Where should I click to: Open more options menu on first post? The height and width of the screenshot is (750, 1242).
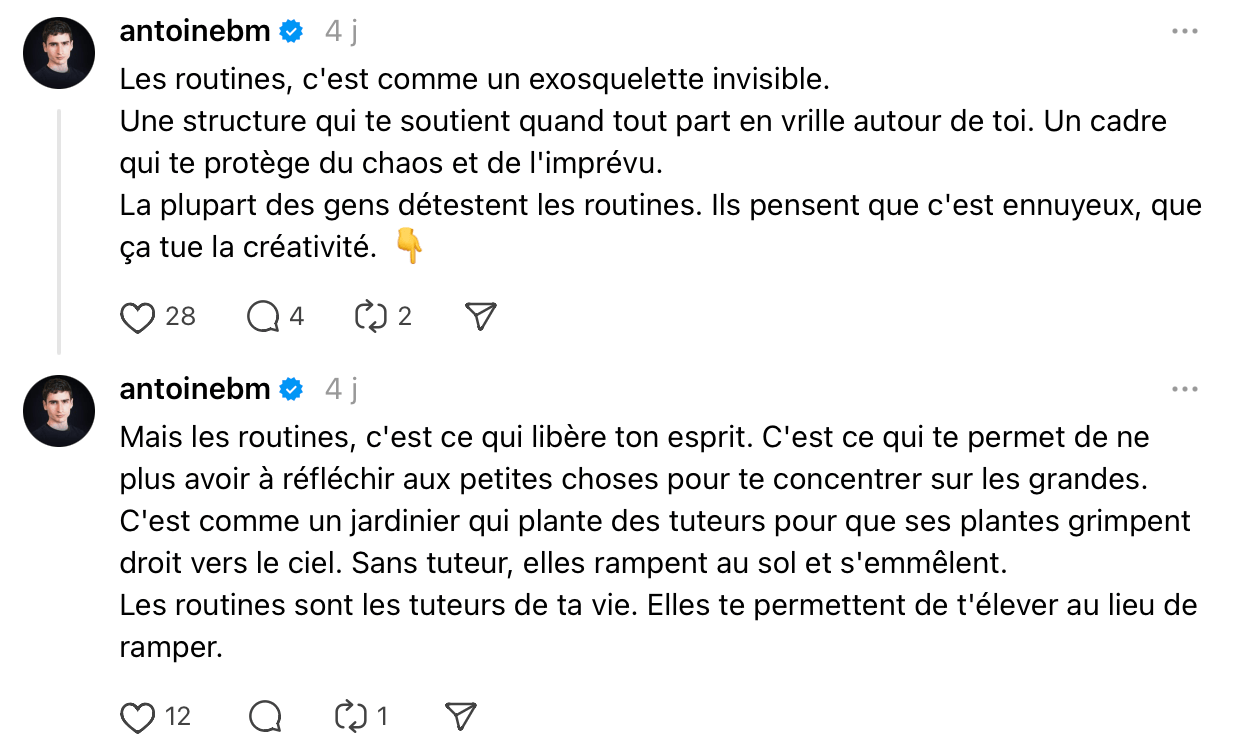(x=1184, y=32)
